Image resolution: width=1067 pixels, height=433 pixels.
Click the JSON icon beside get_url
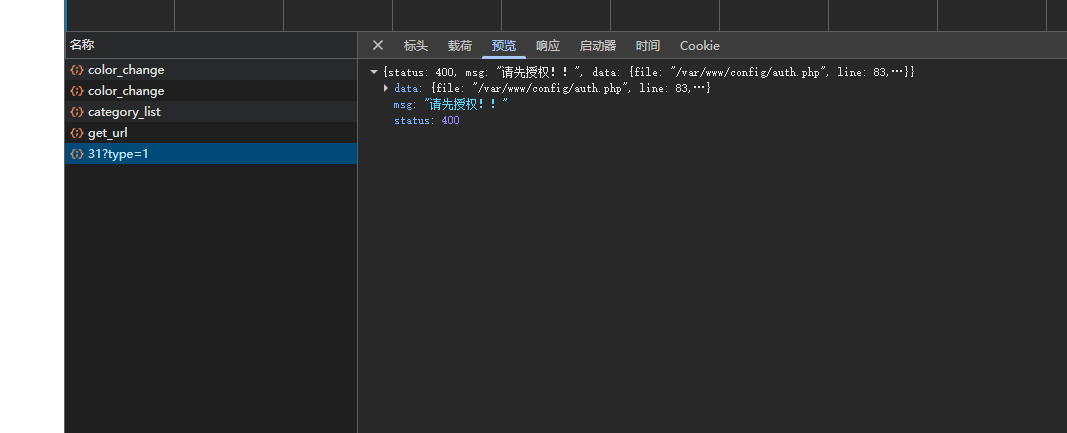point(77,133)
